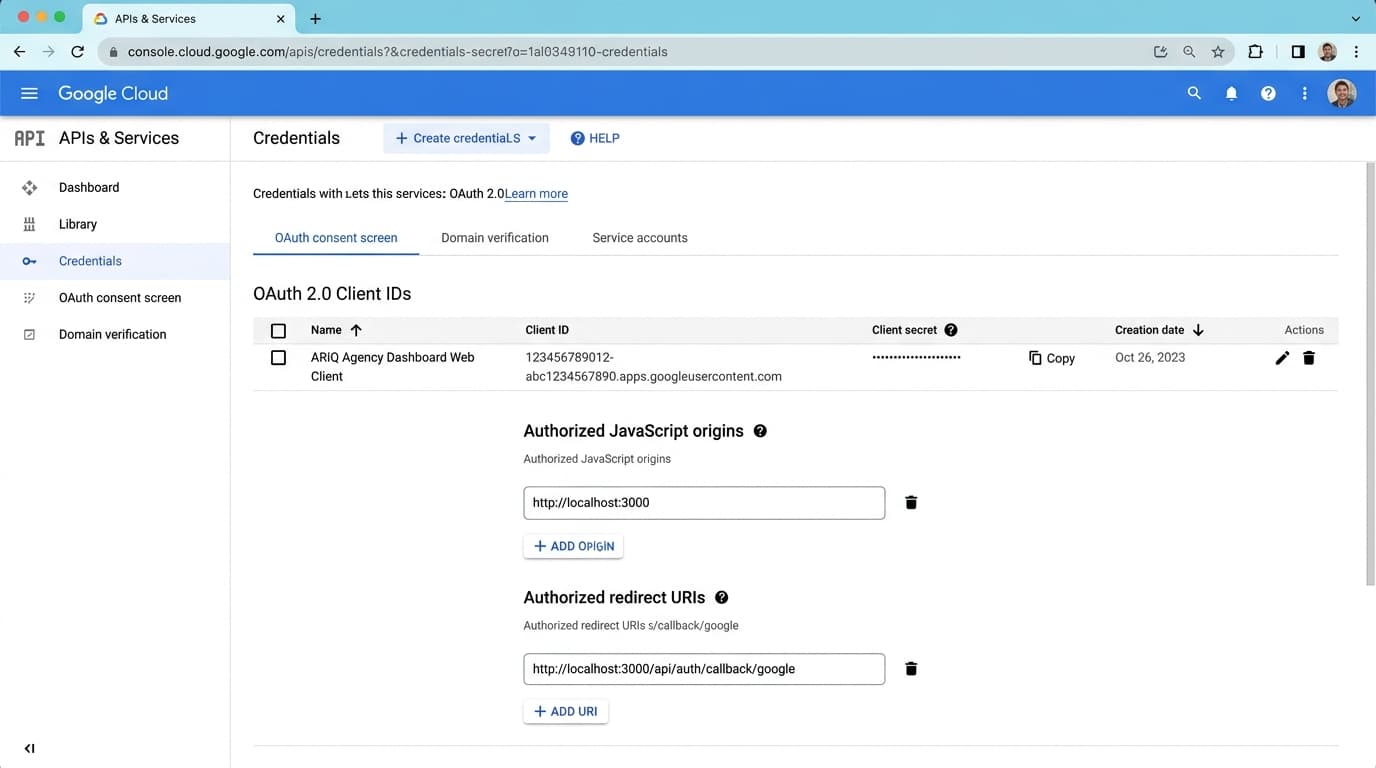Open the Google Cloud hamburger navigation menu
This screenshot has height=768, width=1376.
click(x=29, y=93)
